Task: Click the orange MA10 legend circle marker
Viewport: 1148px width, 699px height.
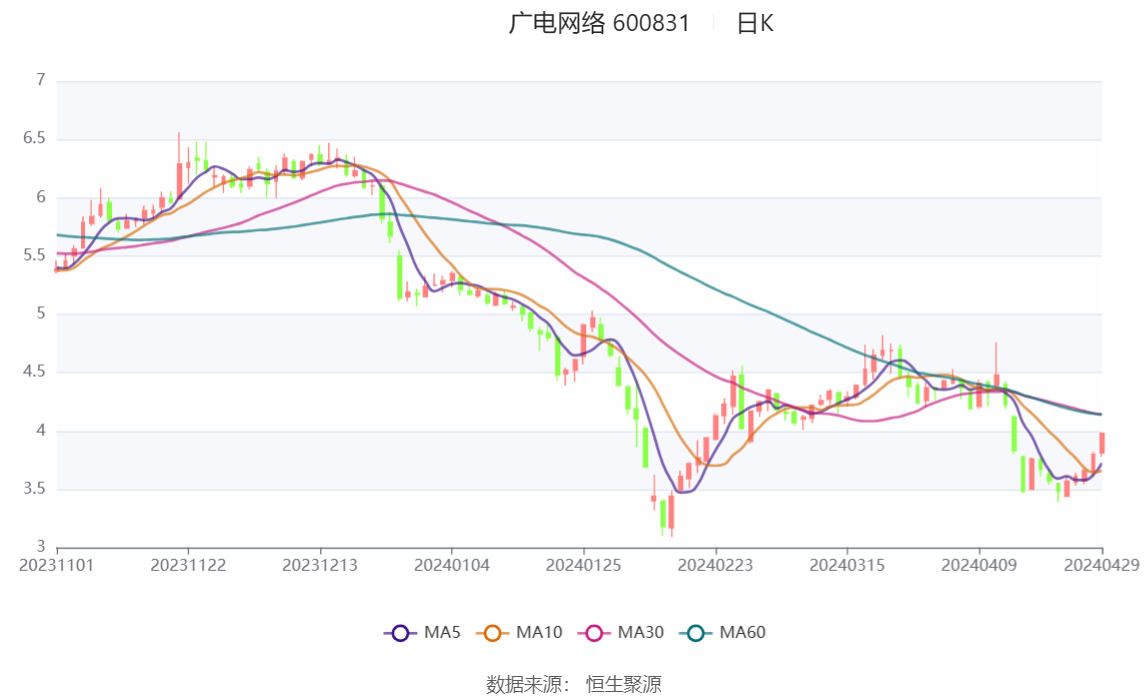Action: 492,633
